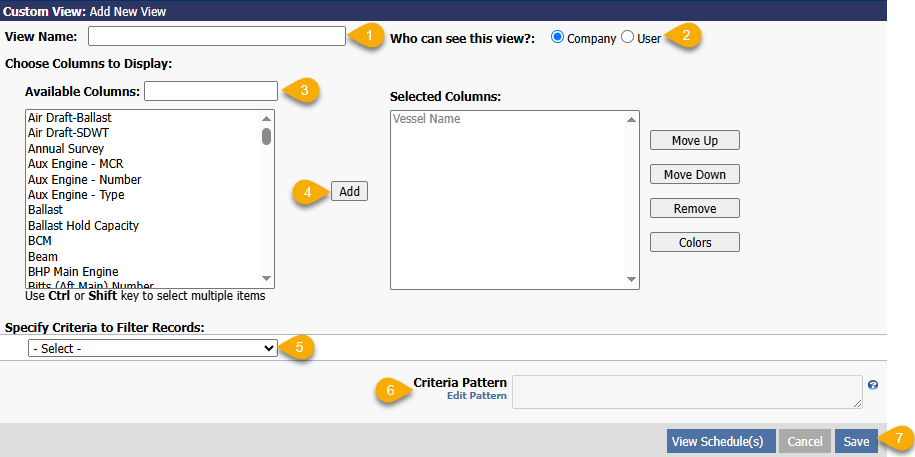Click the View Schedule(s) button
Image resolution: width=915 pixels, height=457 pixels.
[719, 441]
